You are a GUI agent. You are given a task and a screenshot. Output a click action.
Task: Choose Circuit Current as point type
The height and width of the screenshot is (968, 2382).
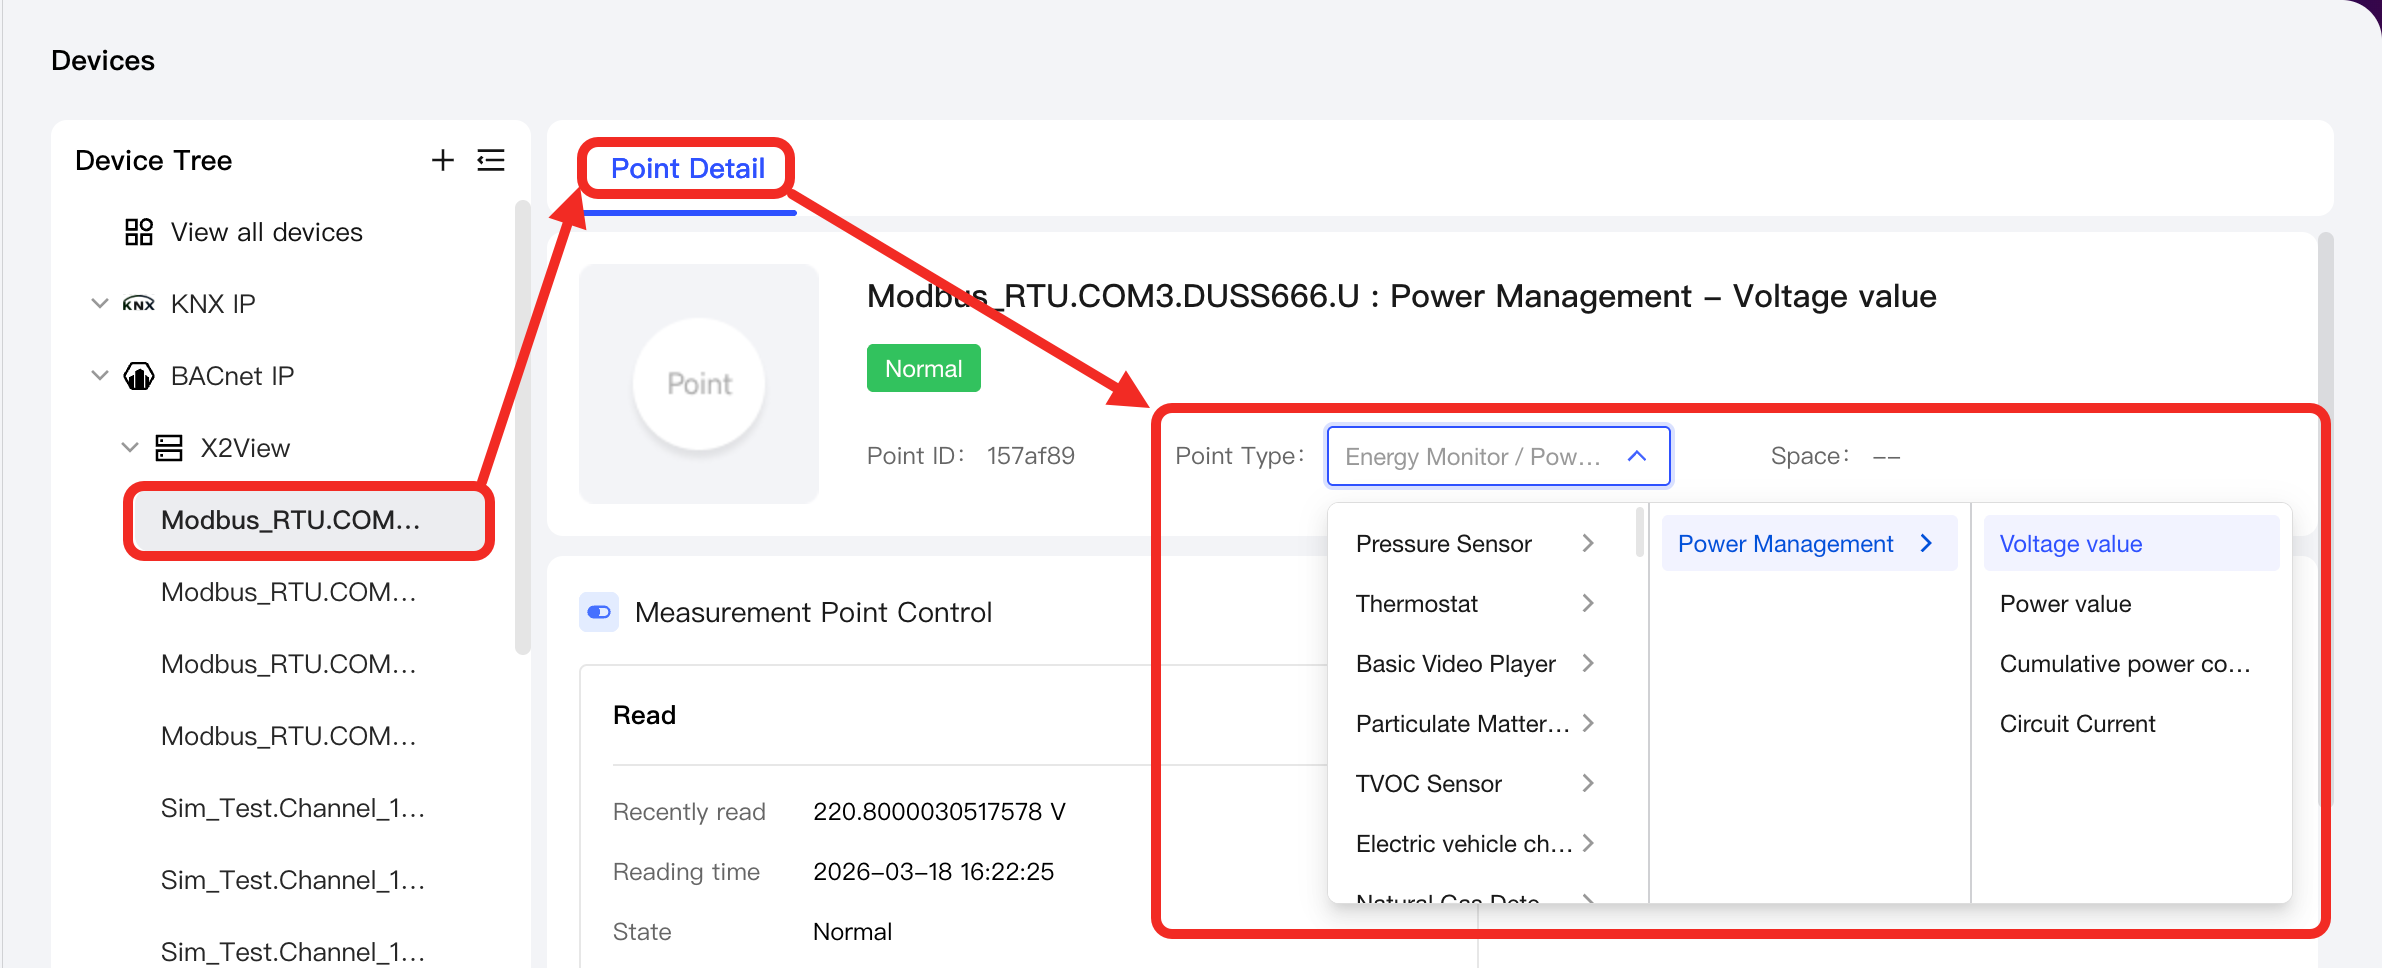[x=2077, y=723]
